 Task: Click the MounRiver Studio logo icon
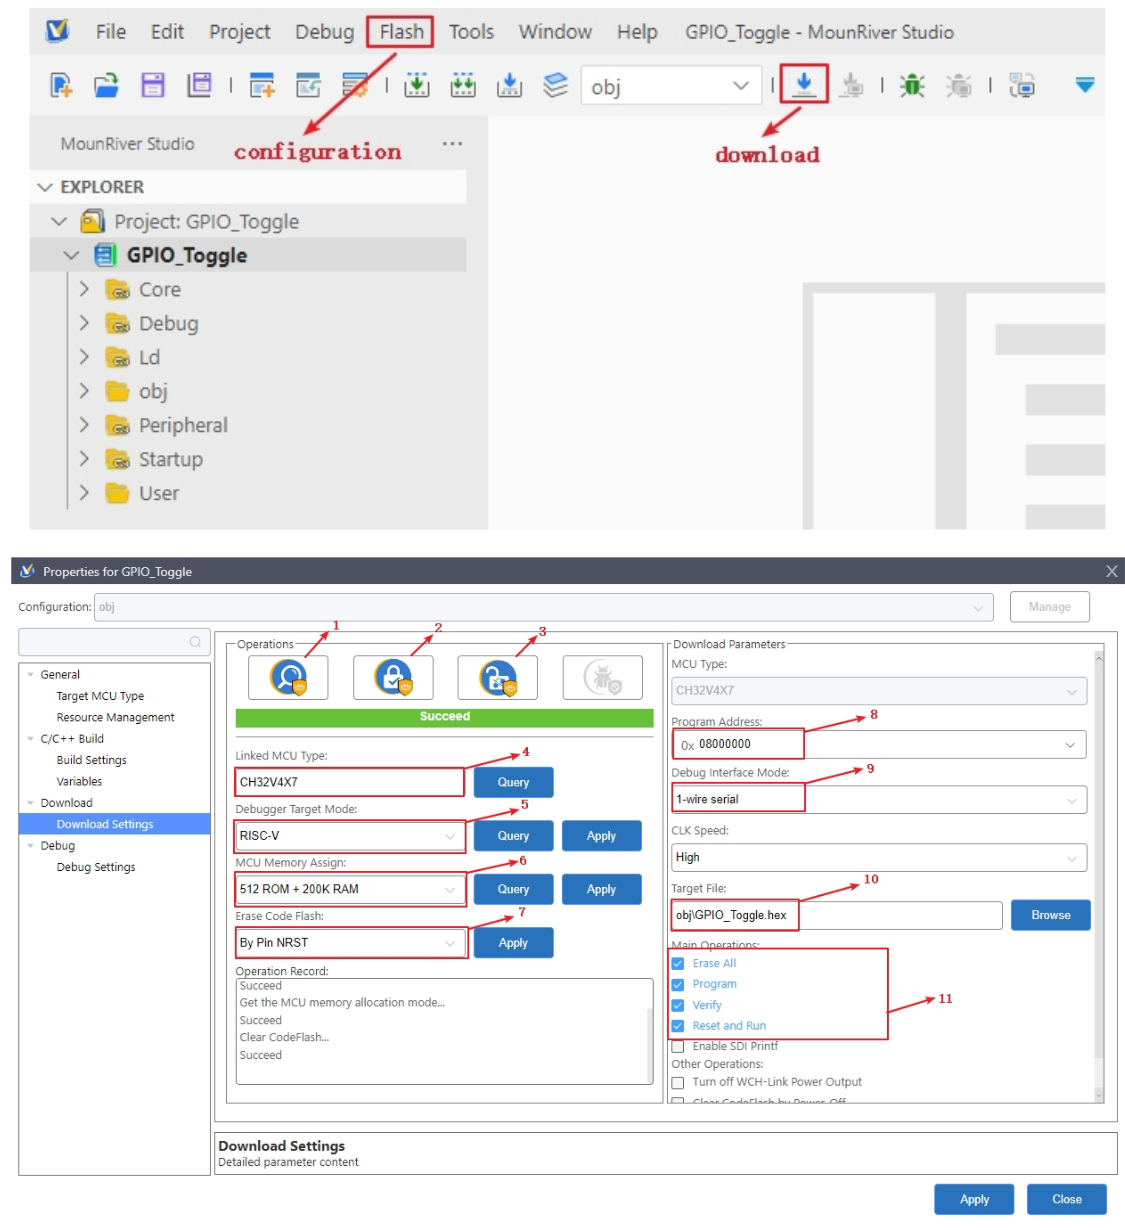coord(58,31)
